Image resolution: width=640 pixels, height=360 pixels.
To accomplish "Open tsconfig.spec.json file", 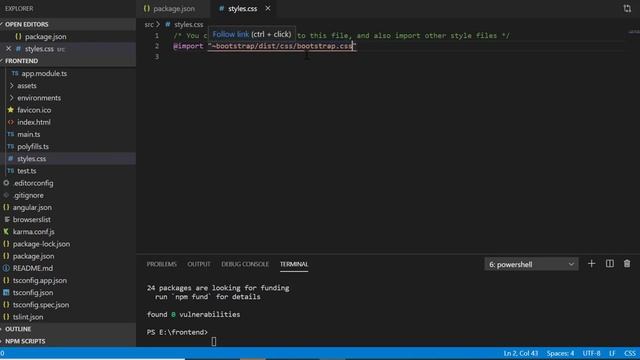I will tap(41, 305).
